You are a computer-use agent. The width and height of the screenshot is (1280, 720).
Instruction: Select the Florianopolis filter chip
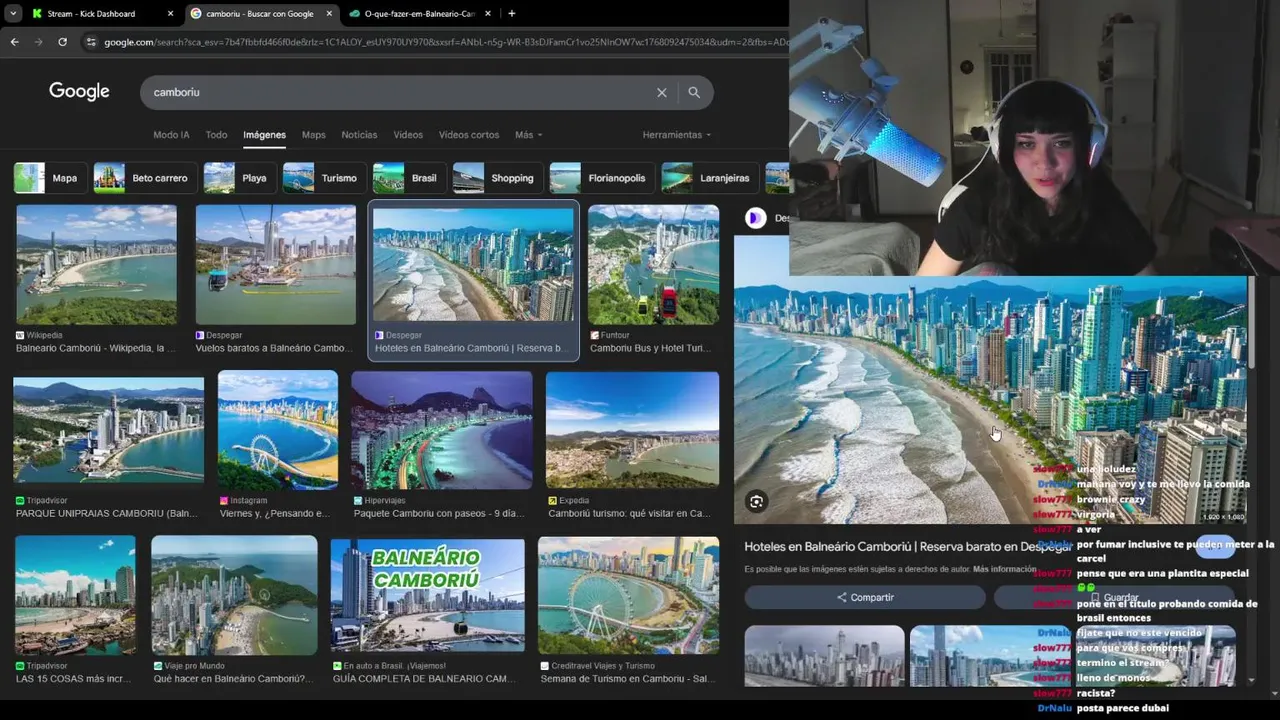(602, 178)
